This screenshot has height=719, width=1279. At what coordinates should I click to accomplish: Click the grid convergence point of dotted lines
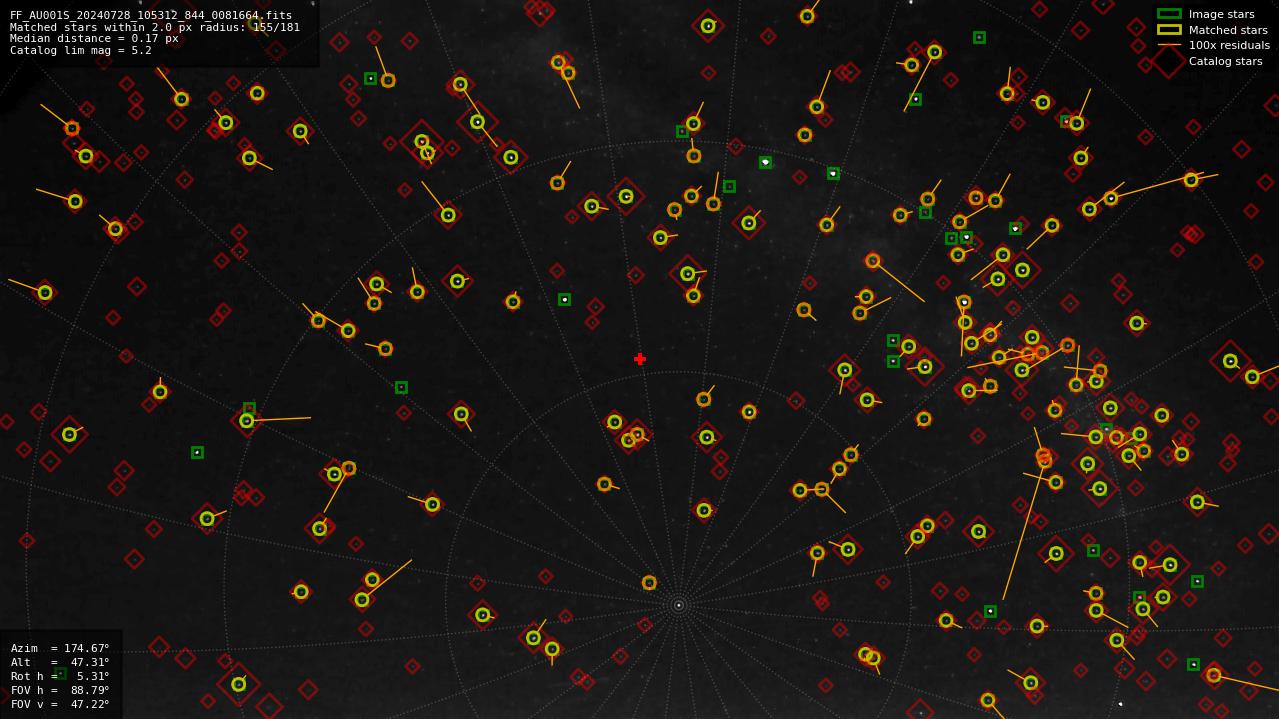678,605
